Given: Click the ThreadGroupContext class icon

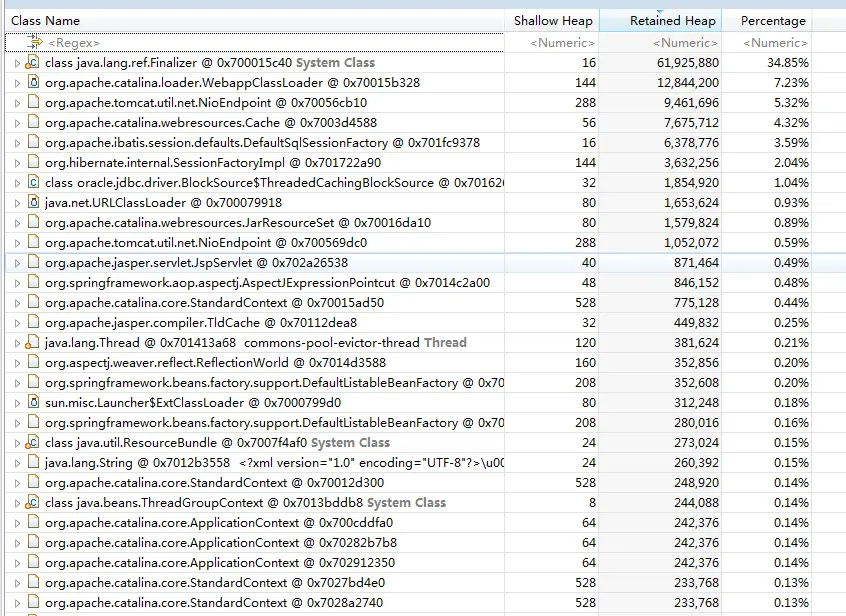Looking at the screenshot, I should (32, 502).
